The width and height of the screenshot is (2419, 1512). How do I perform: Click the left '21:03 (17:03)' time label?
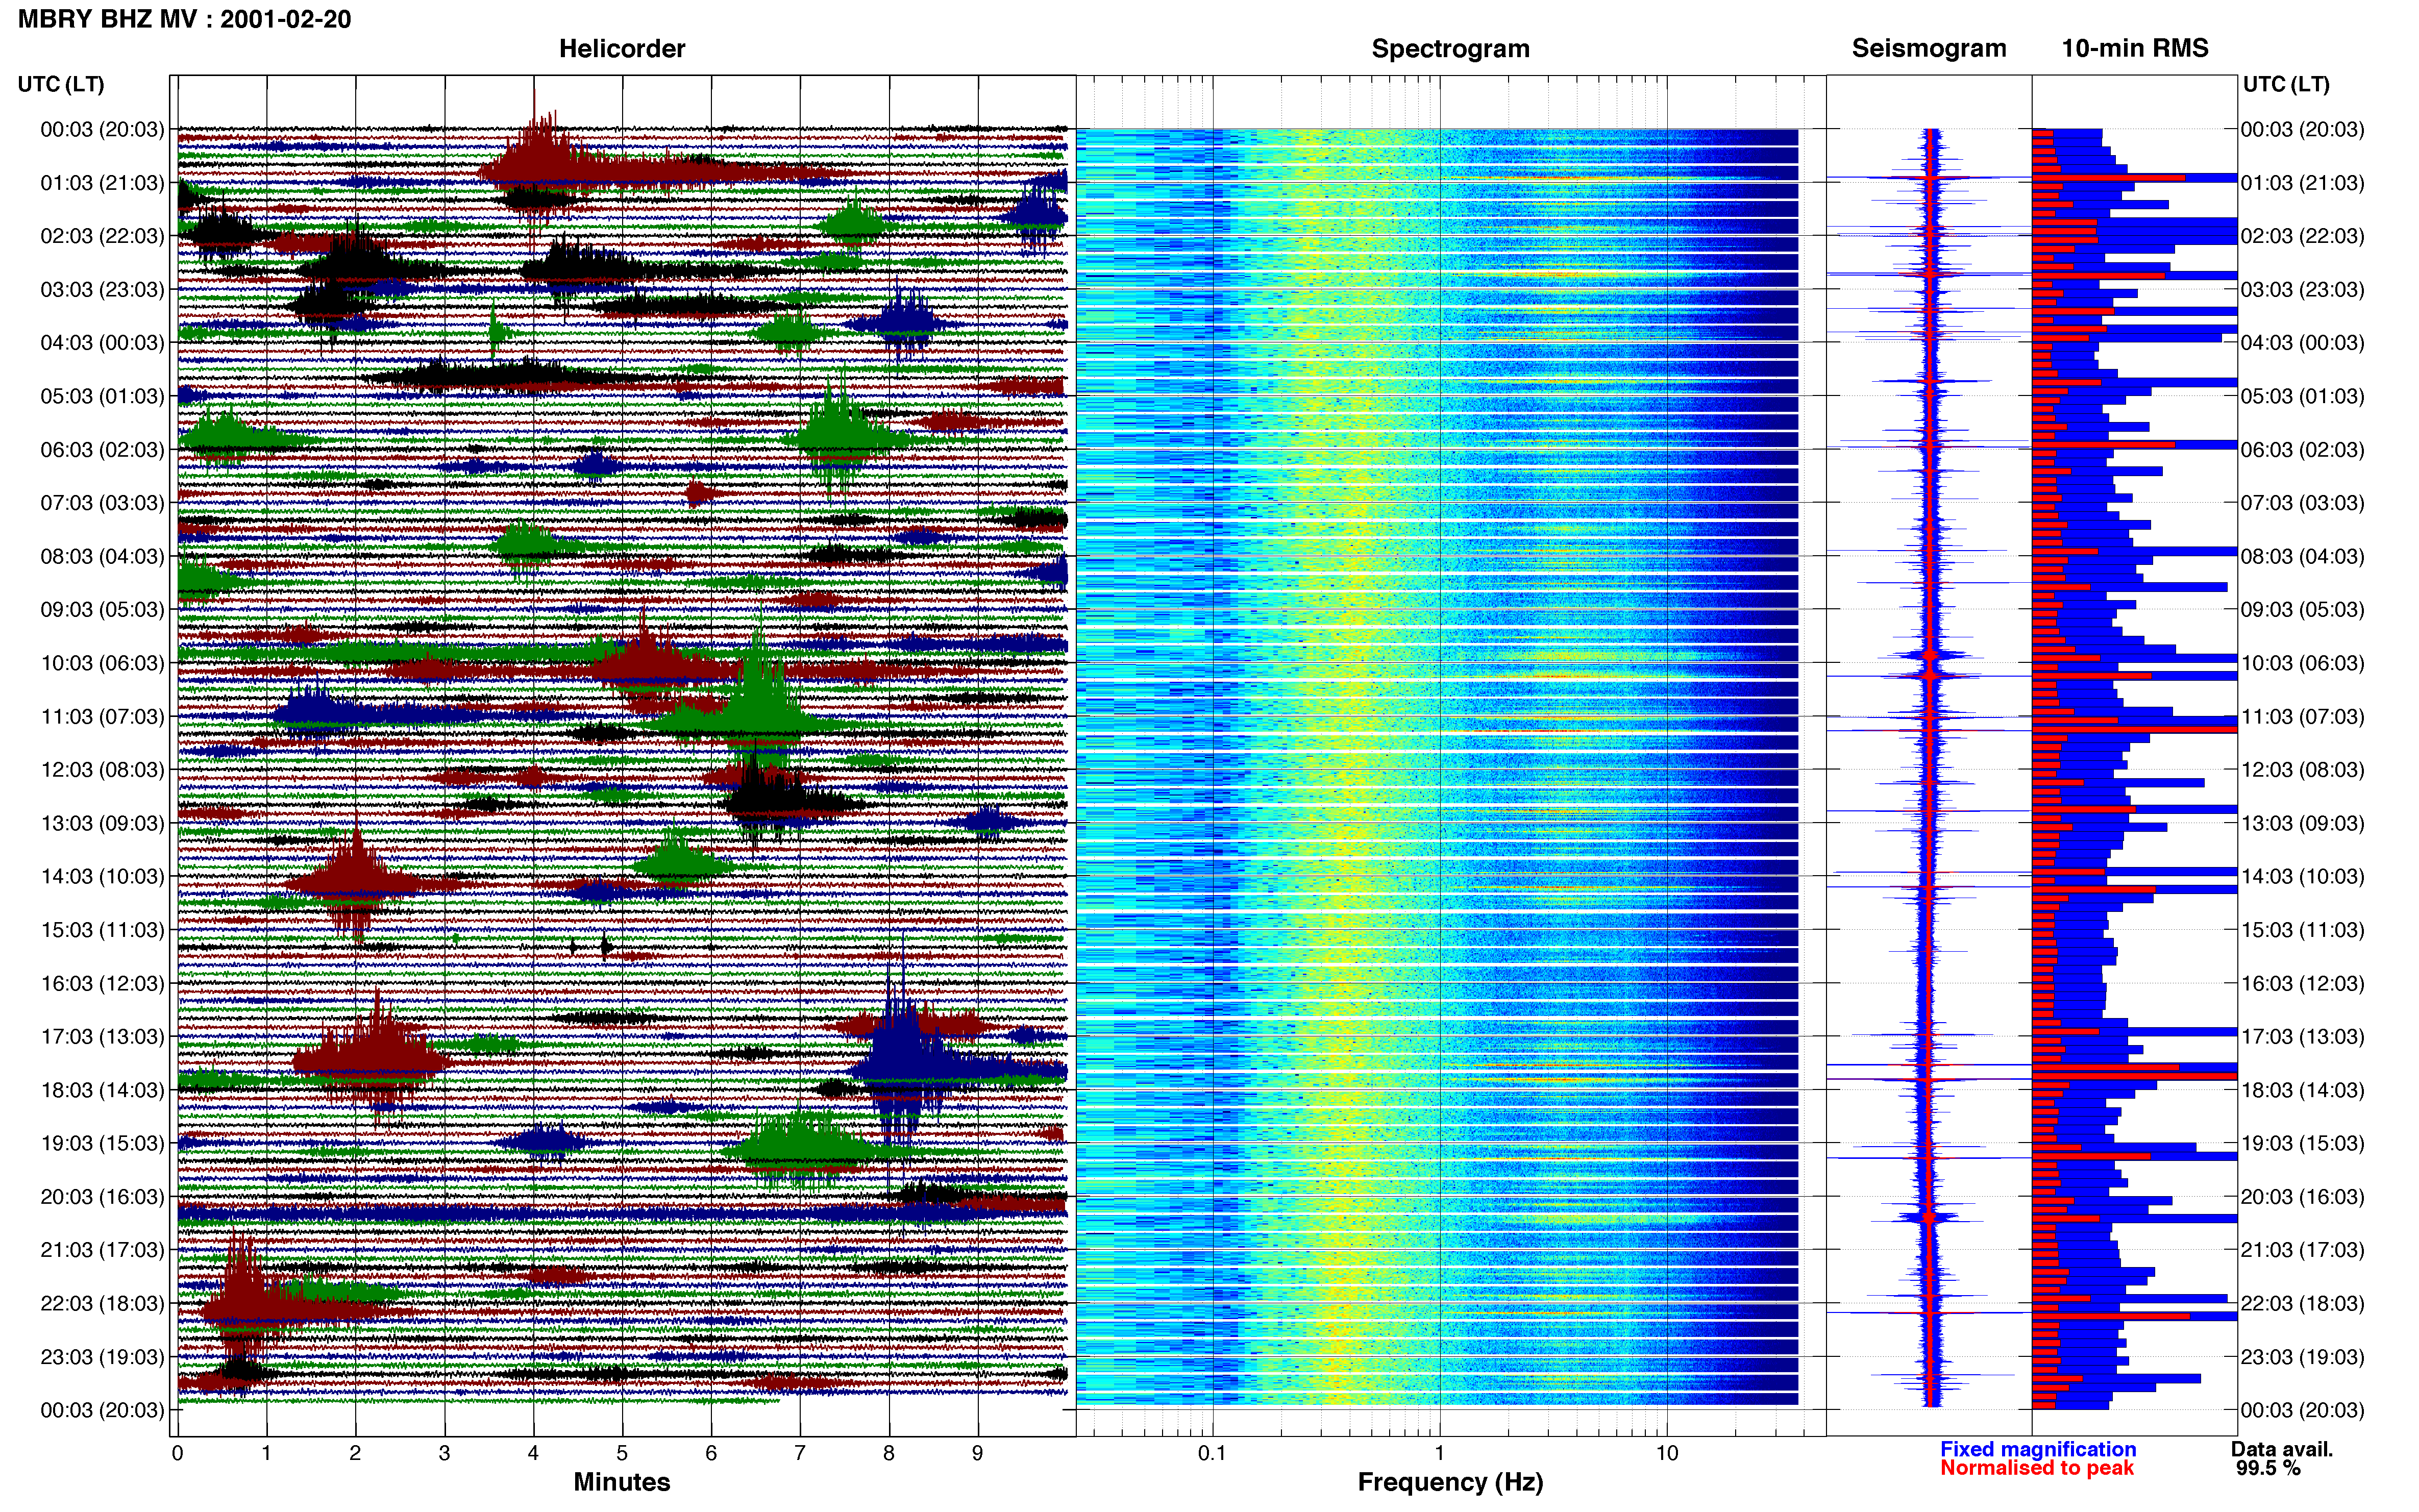[x=102, y=1250]
